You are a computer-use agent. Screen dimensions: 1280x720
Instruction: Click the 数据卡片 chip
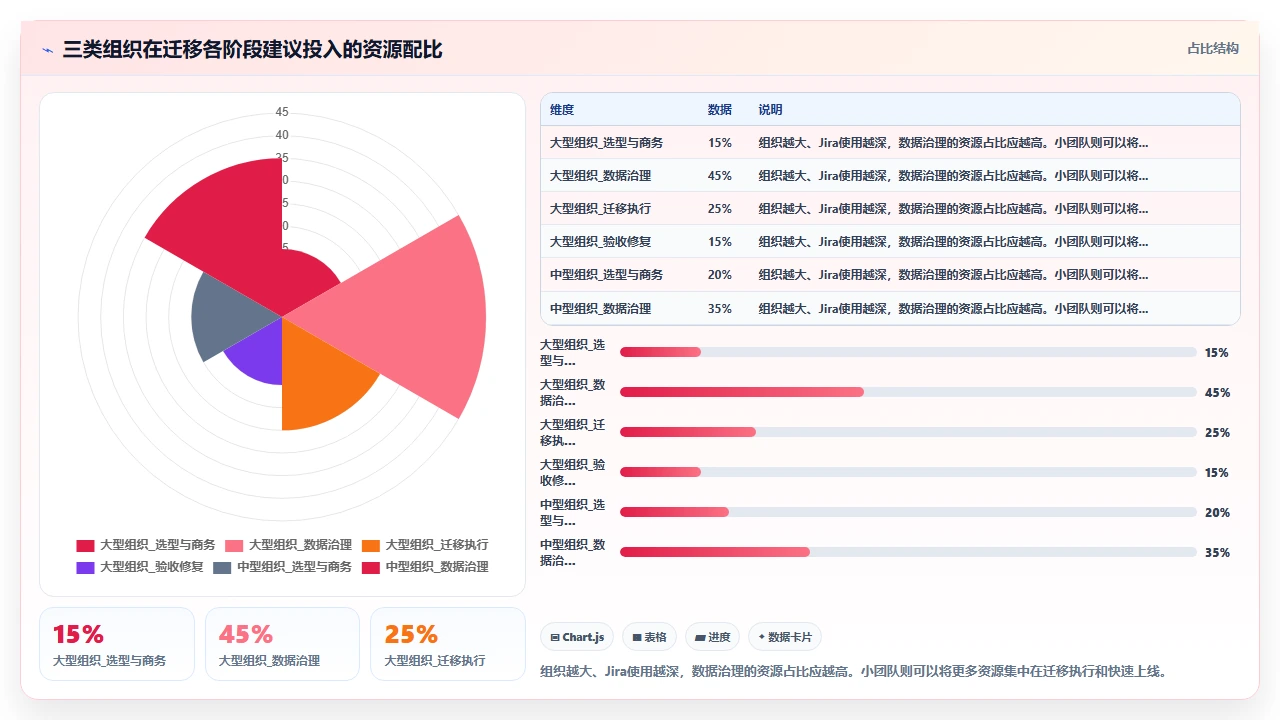pyautogui.click(x=785, y=637)
